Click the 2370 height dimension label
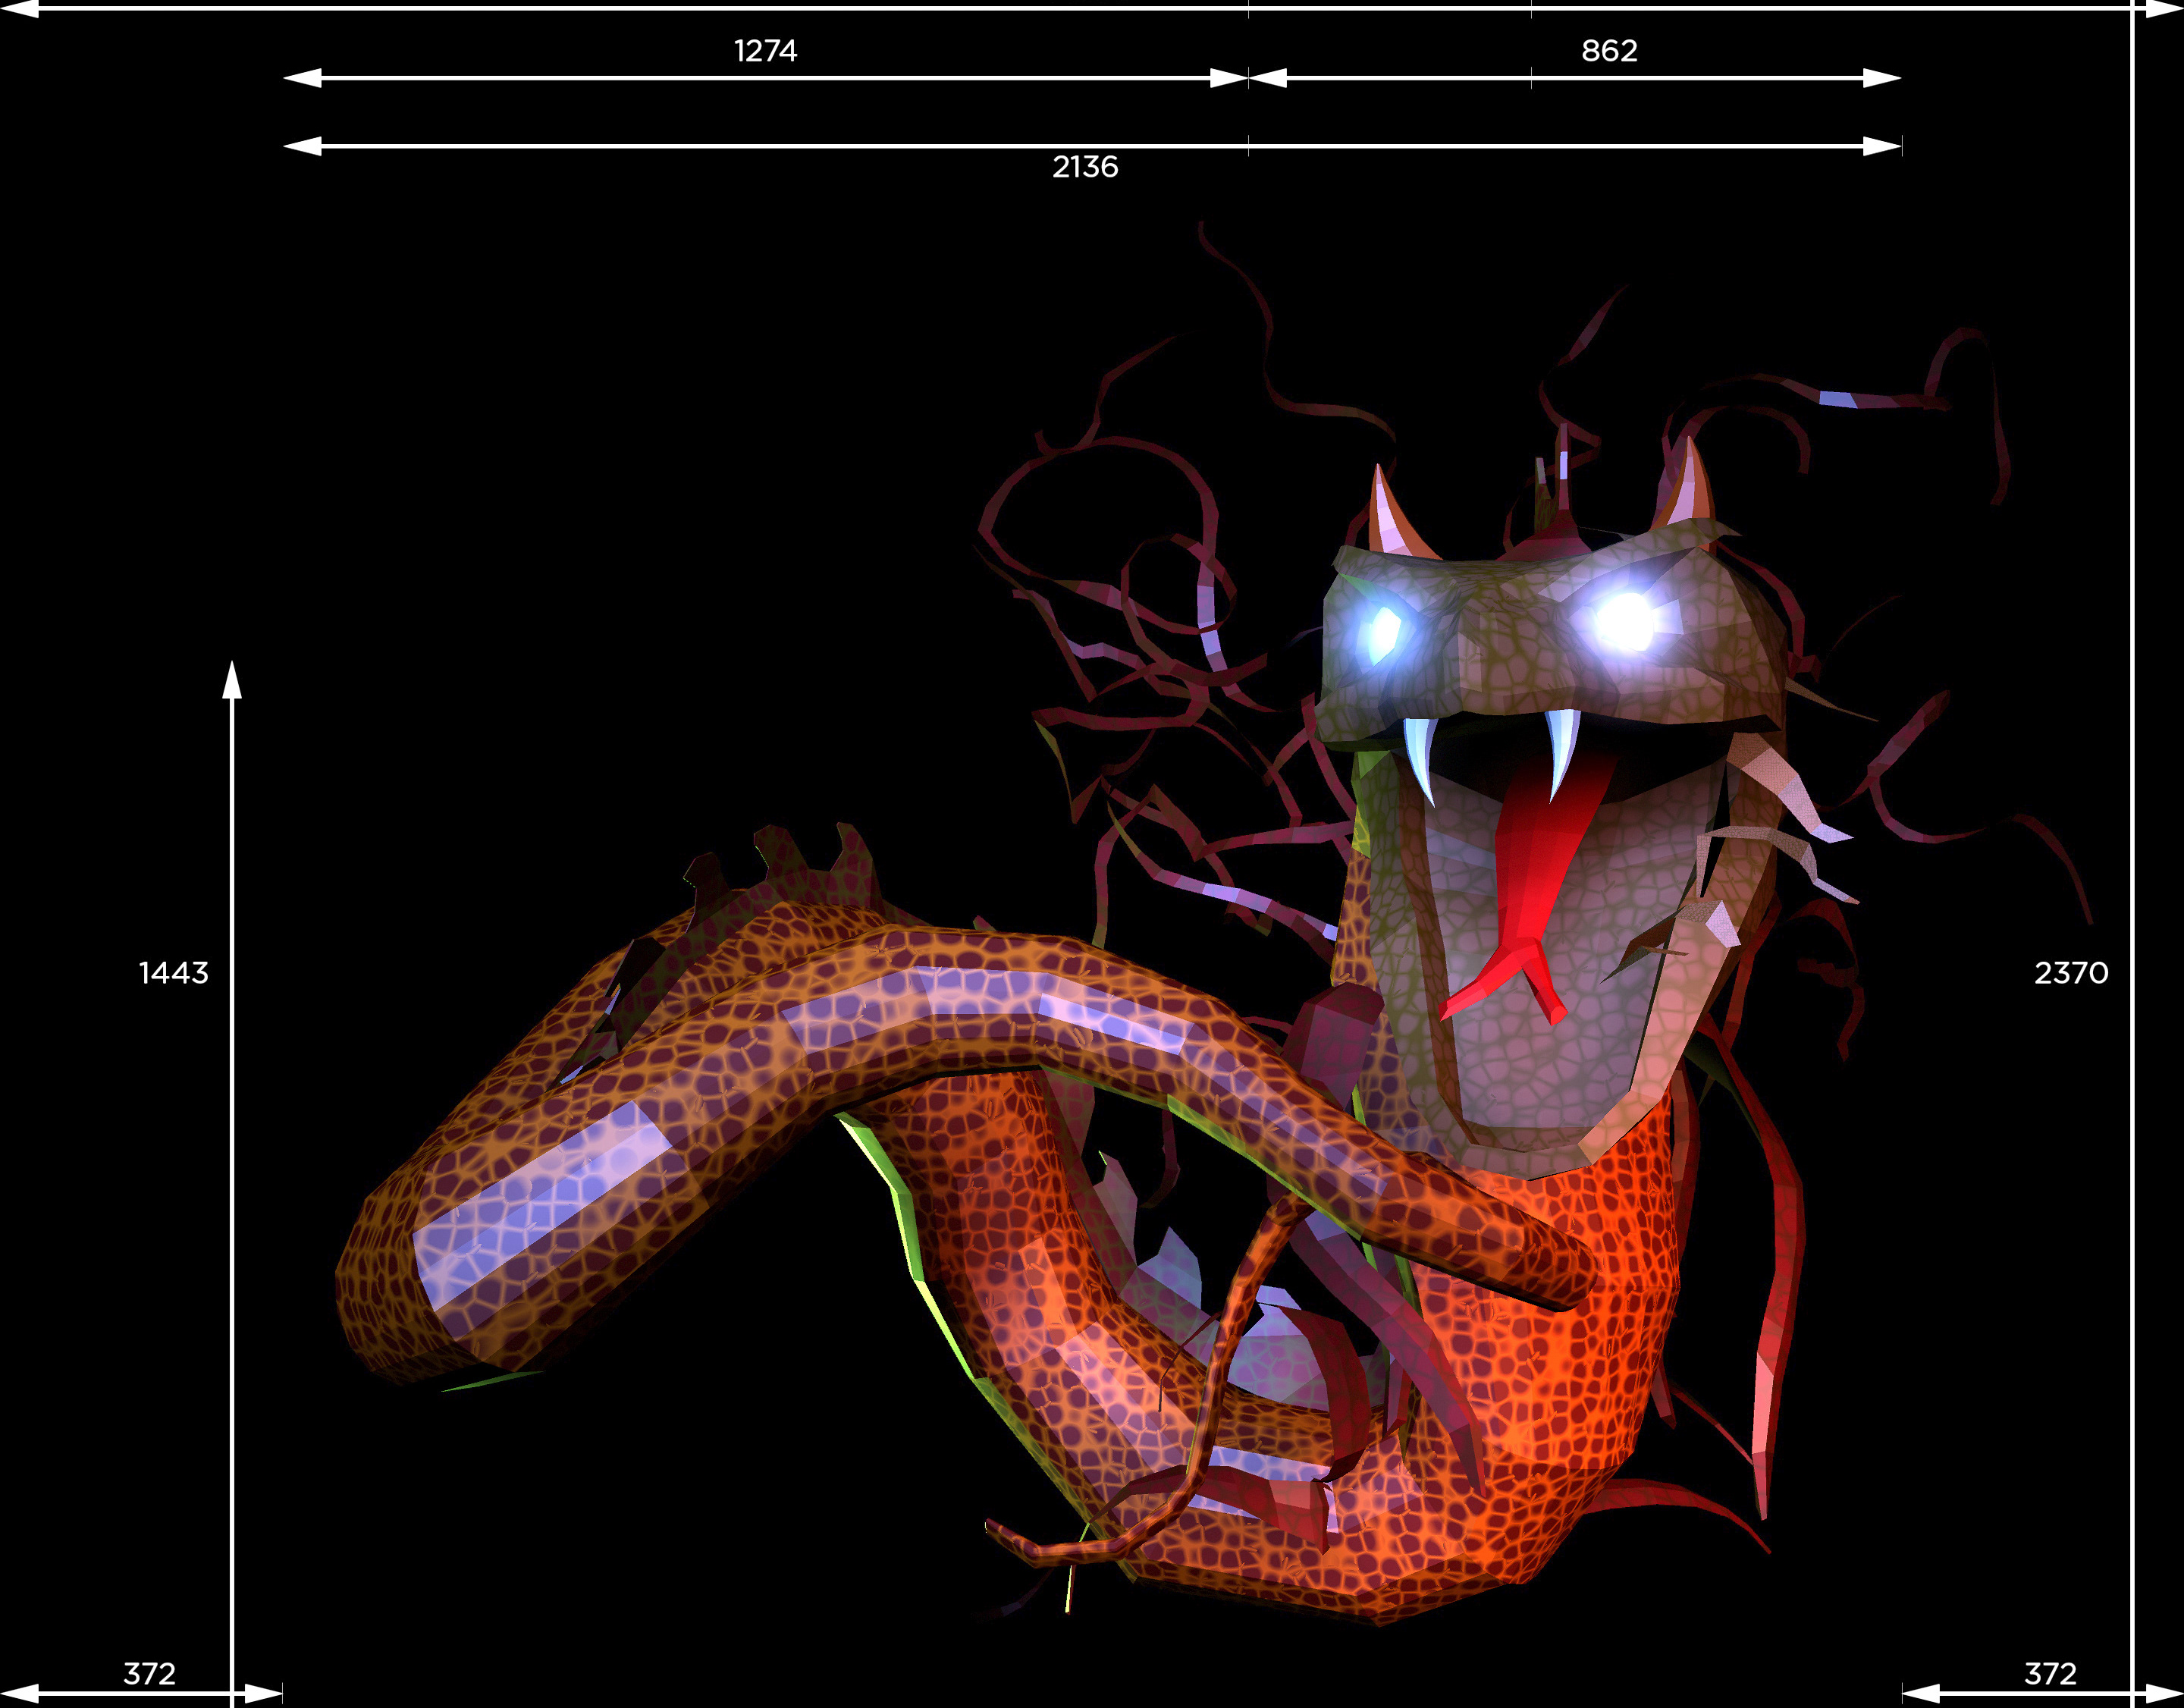 coord(2071,973)
